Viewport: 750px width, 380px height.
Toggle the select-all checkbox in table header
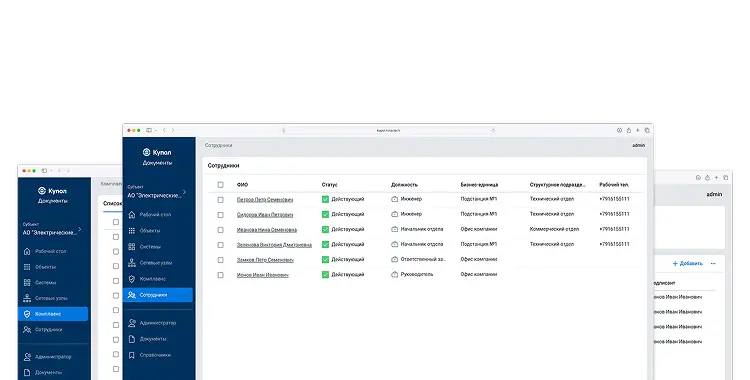(x=221, y=185)
